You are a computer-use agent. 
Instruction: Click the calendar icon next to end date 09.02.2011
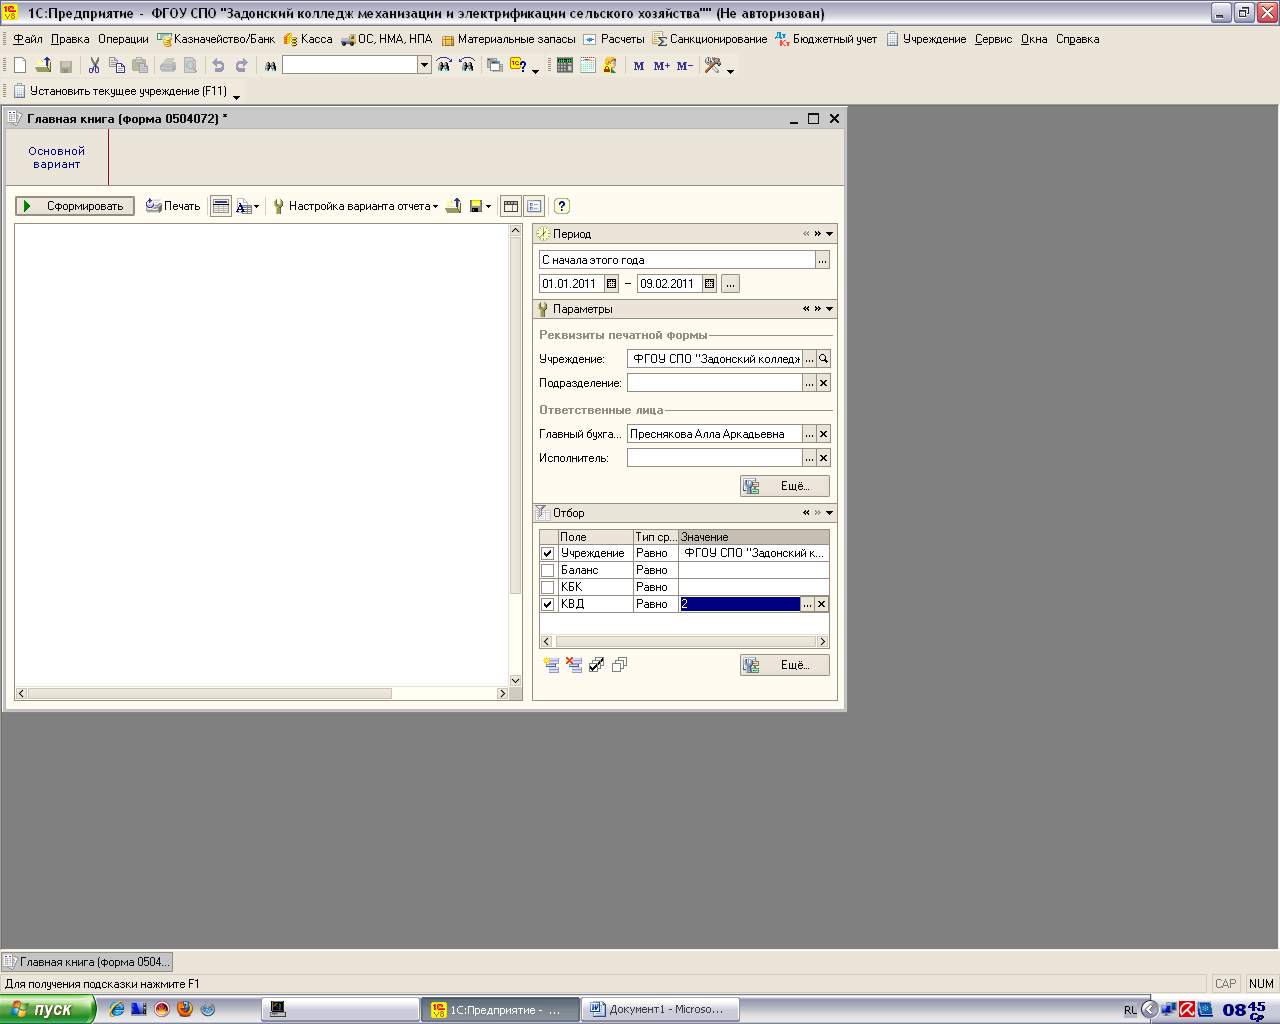pos(709,284)
